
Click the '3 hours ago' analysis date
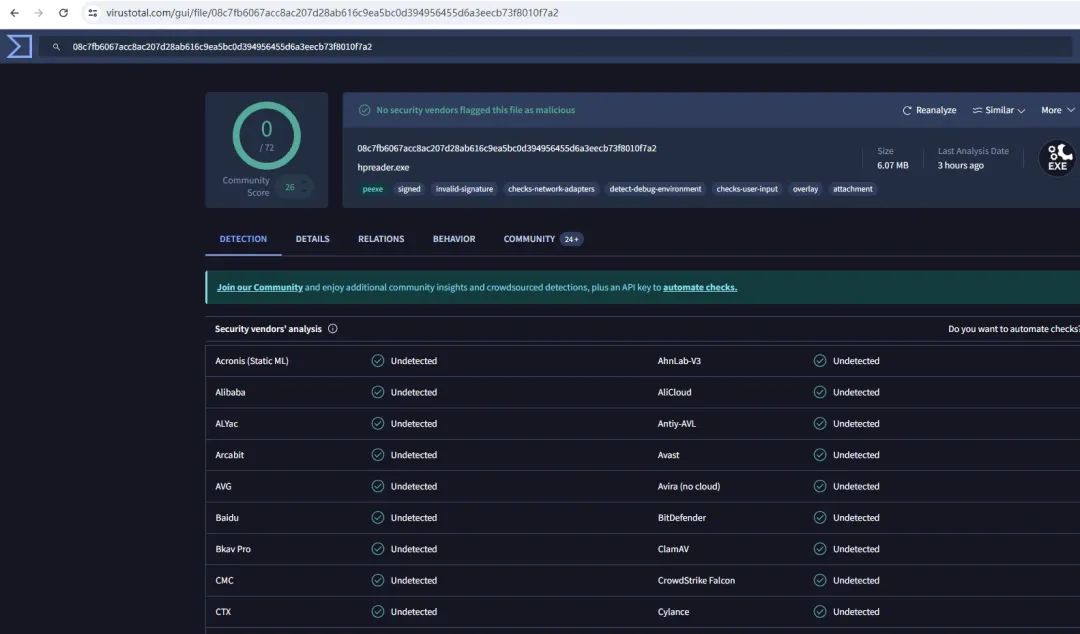(x=960, y=165)
